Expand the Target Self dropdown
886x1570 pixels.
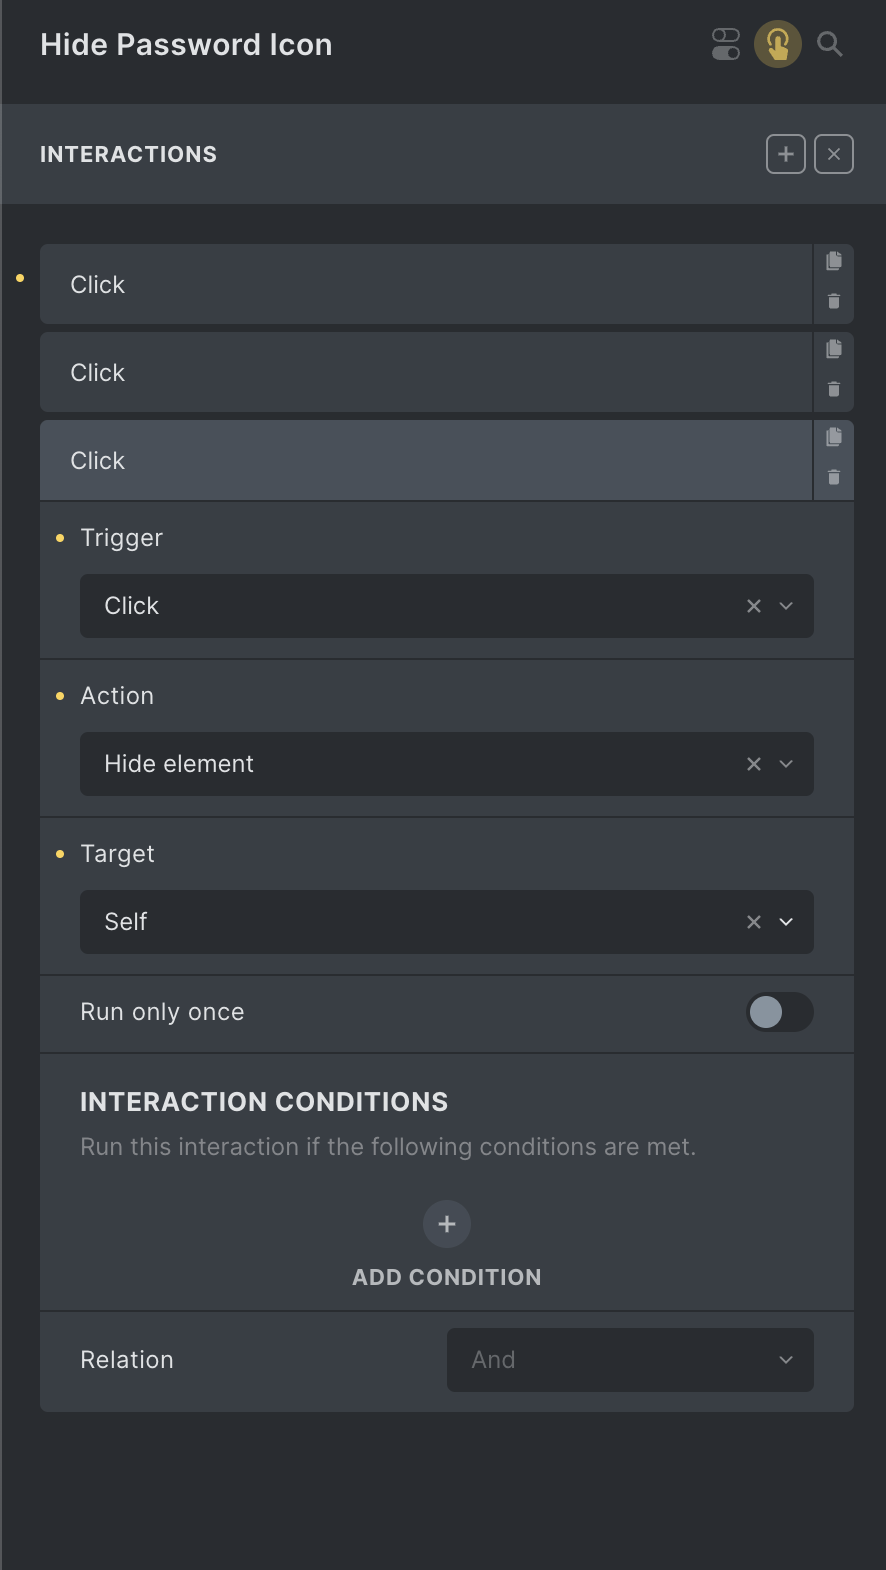pyautogui.click(x=447, y=922)
